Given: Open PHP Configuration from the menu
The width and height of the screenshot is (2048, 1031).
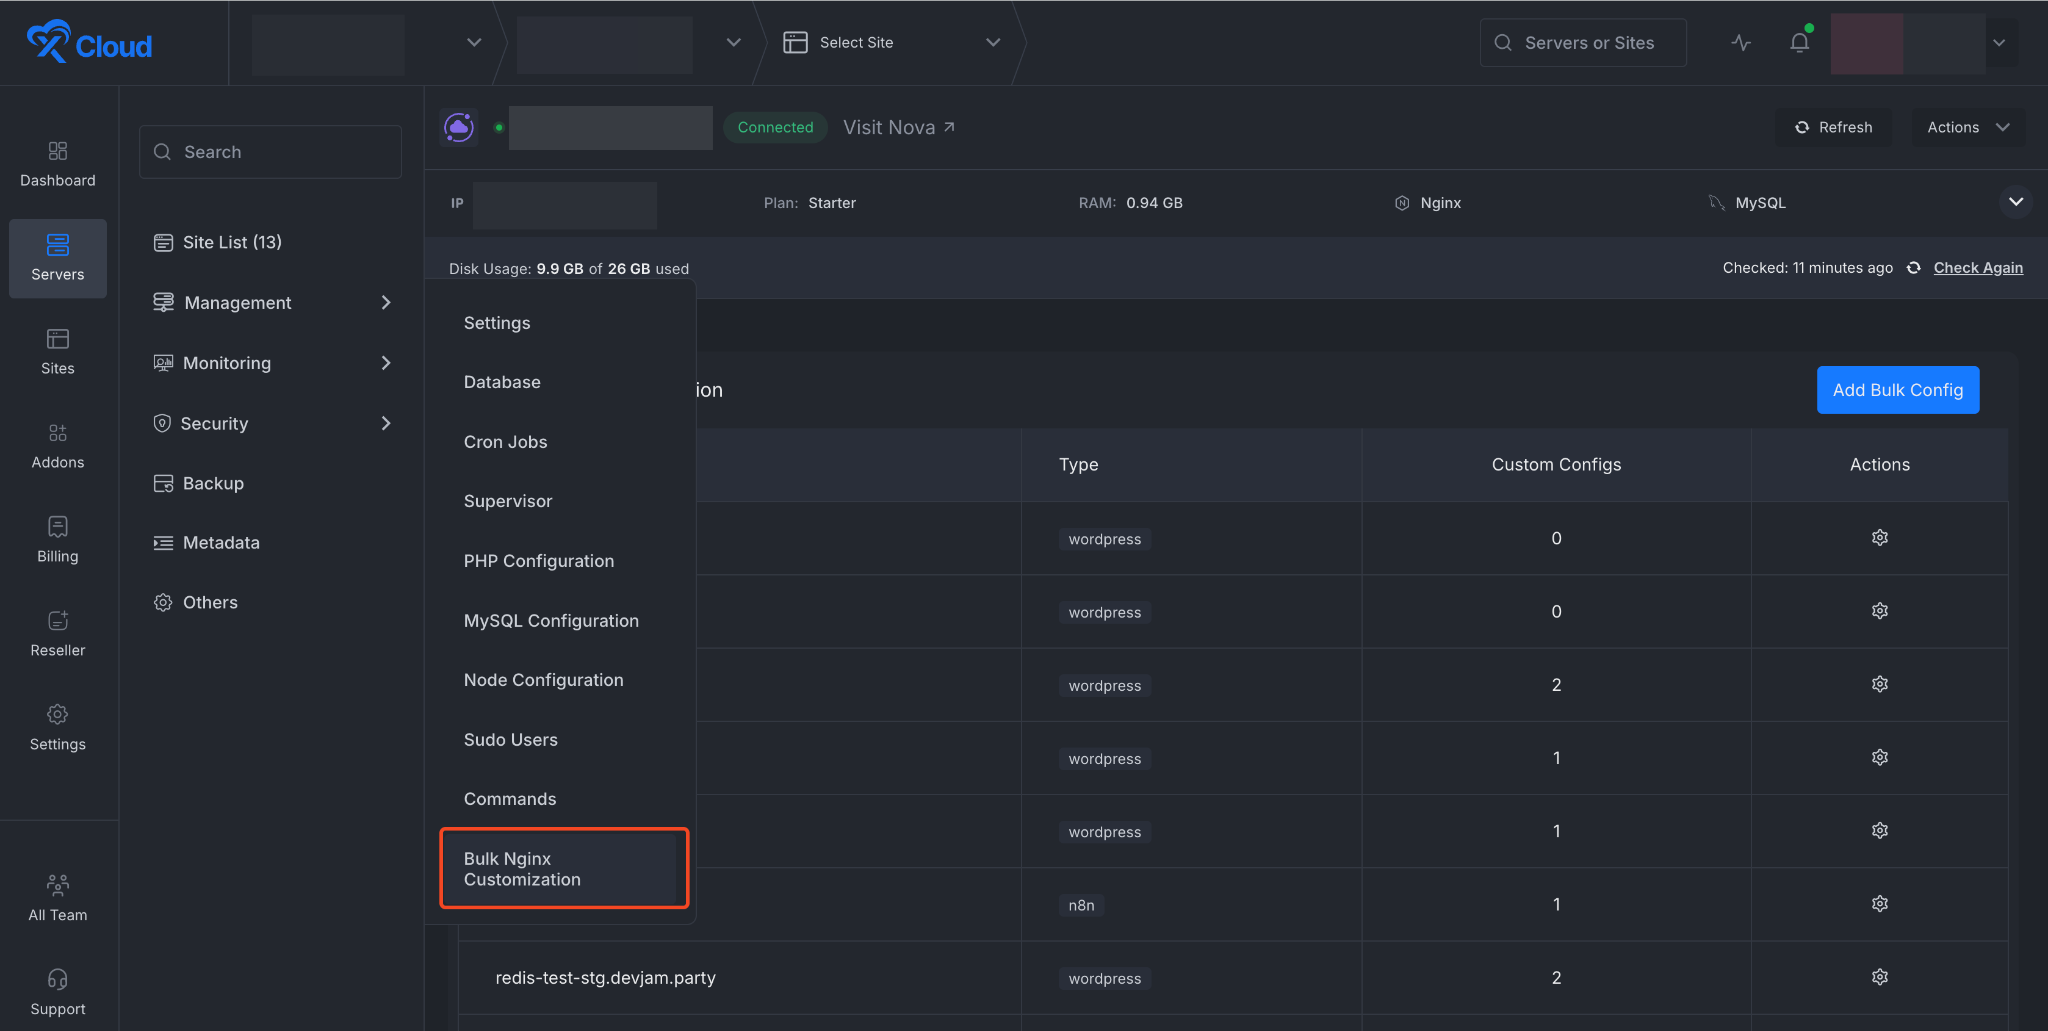Looking at the screenshot, I should (538, 561).
